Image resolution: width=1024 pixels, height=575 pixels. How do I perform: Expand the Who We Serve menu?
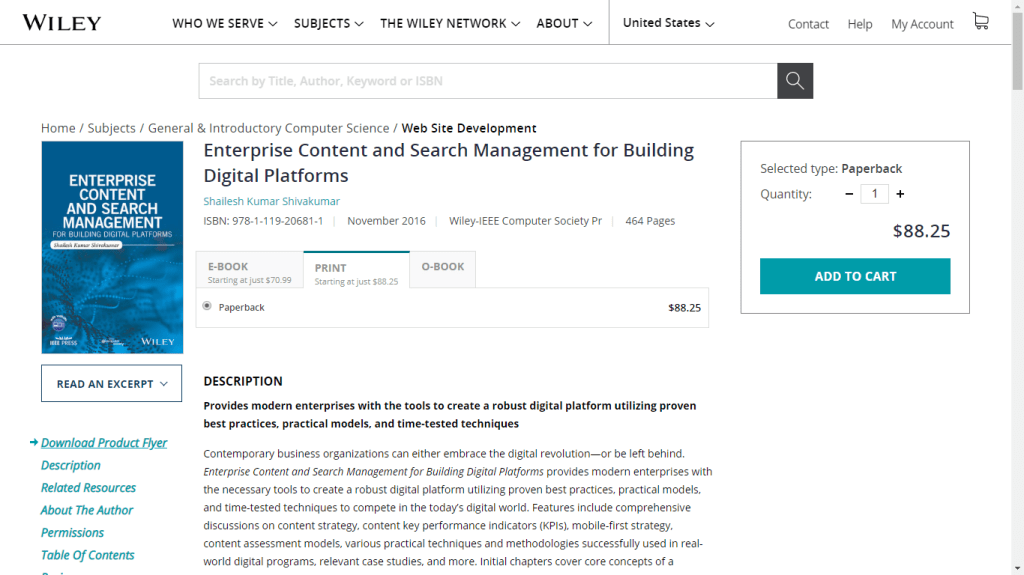click(x=224, y=23)
